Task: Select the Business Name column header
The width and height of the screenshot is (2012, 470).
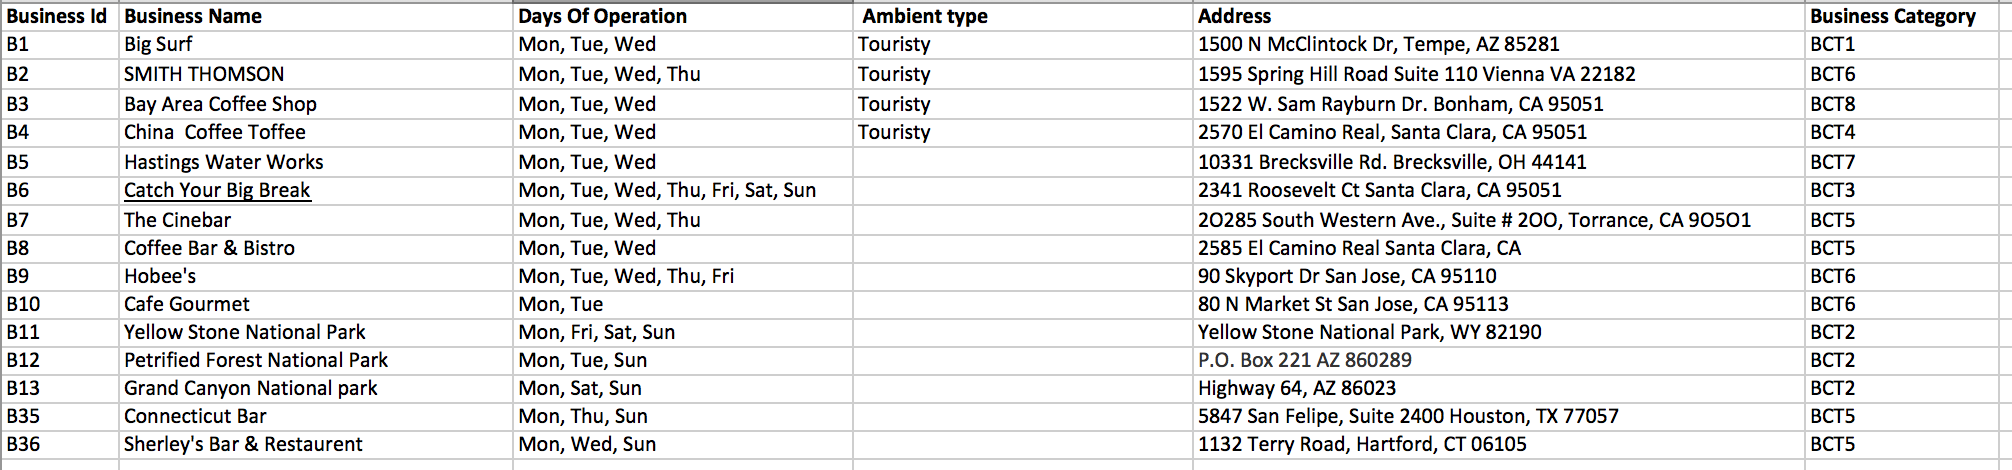Action: pos(315,16)
